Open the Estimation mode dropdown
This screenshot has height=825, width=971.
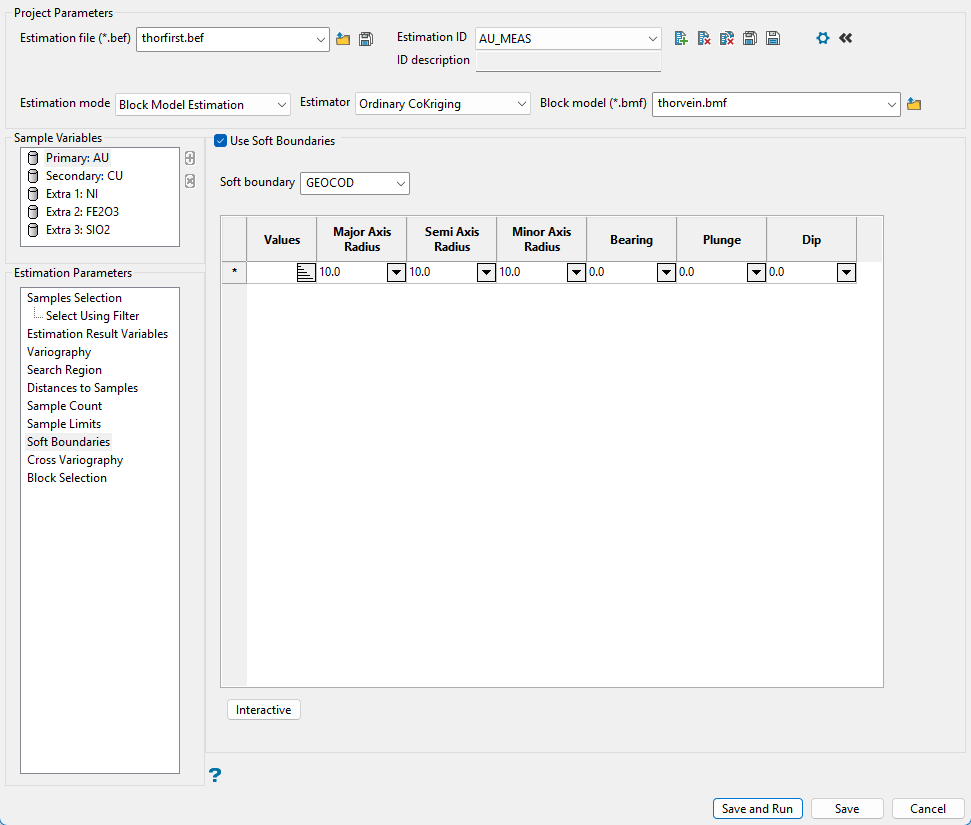point(203,104)
